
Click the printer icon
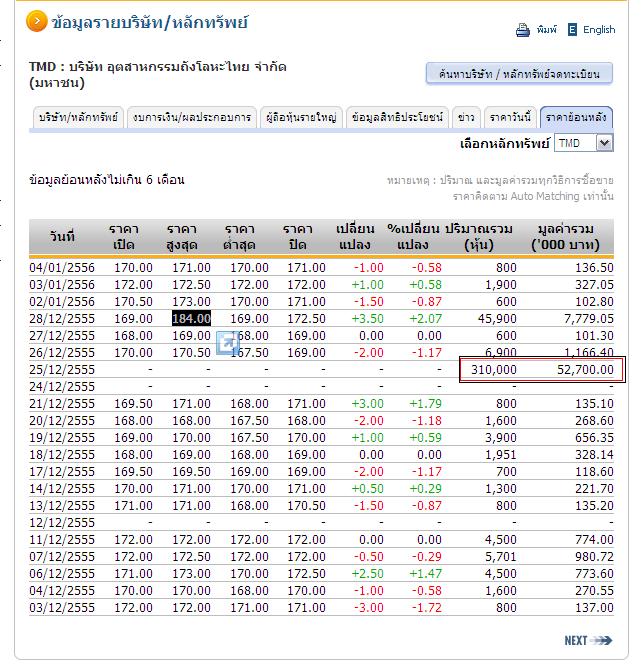tap(523, 30)
